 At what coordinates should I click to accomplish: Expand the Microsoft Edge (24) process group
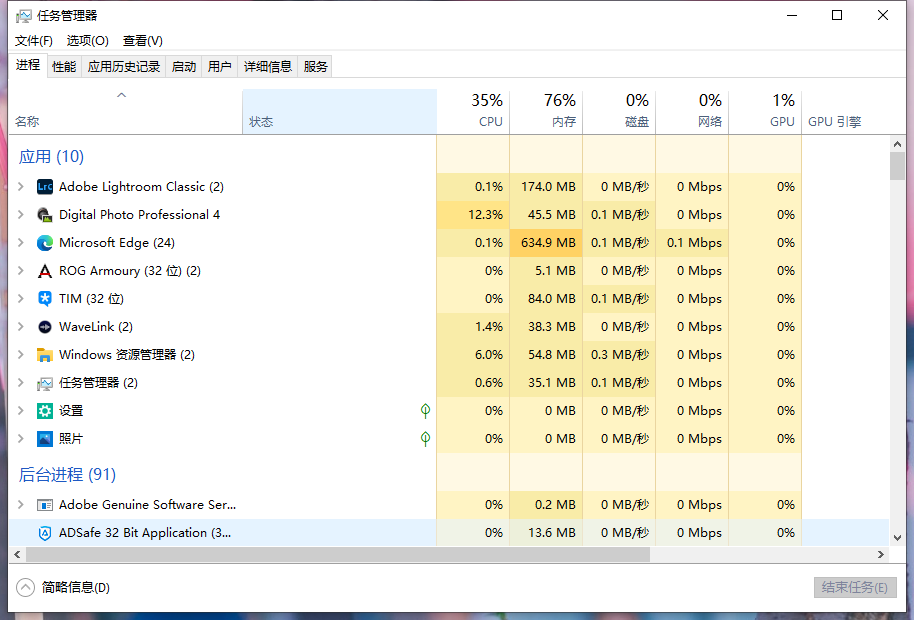pyautogui.click(x=21, y=242)
